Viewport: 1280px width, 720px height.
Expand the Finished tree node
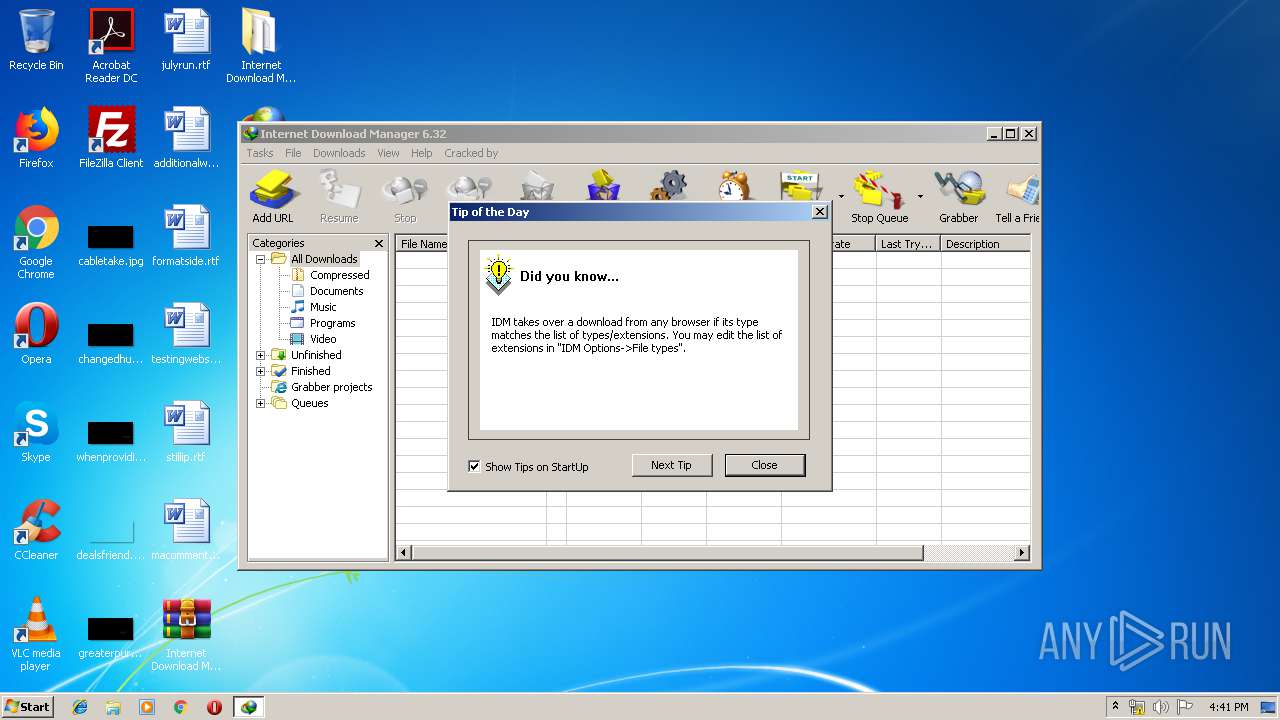260,371
